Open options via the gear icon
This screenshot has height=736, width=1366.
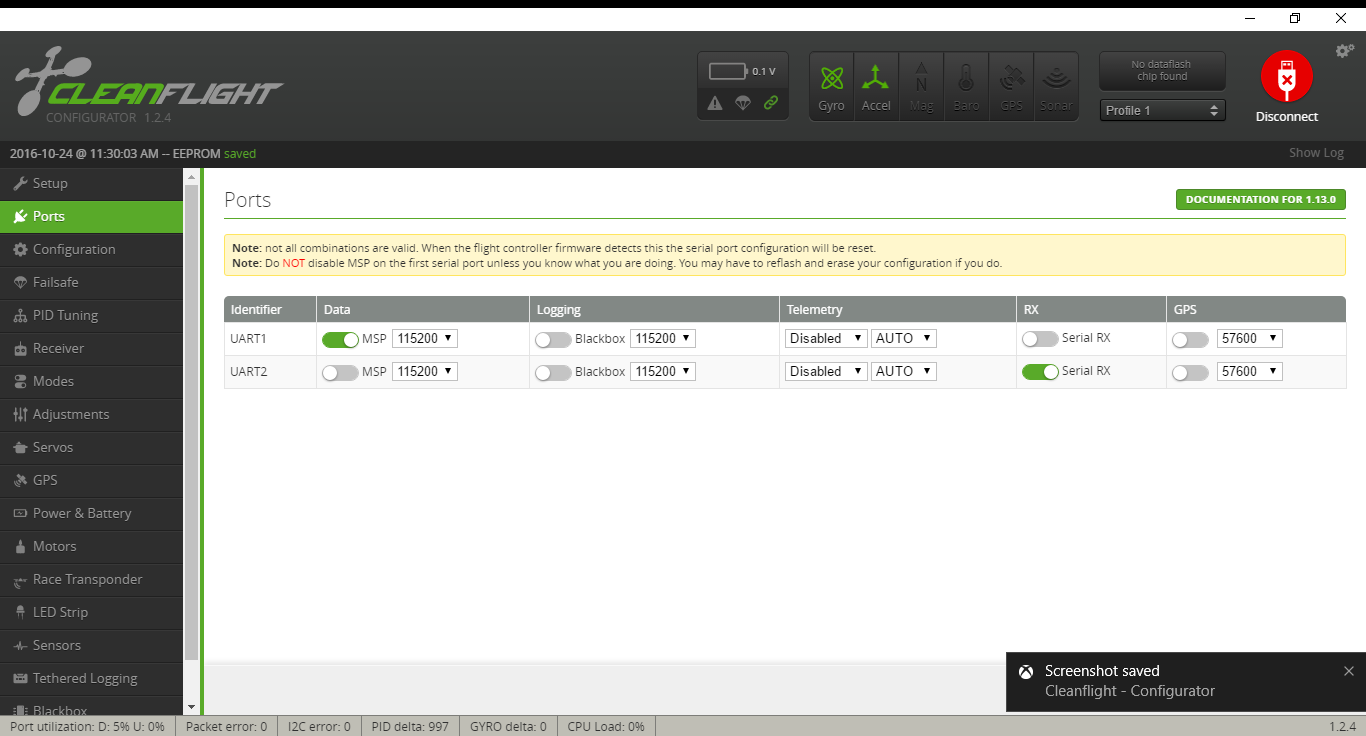coord(1345,50)
